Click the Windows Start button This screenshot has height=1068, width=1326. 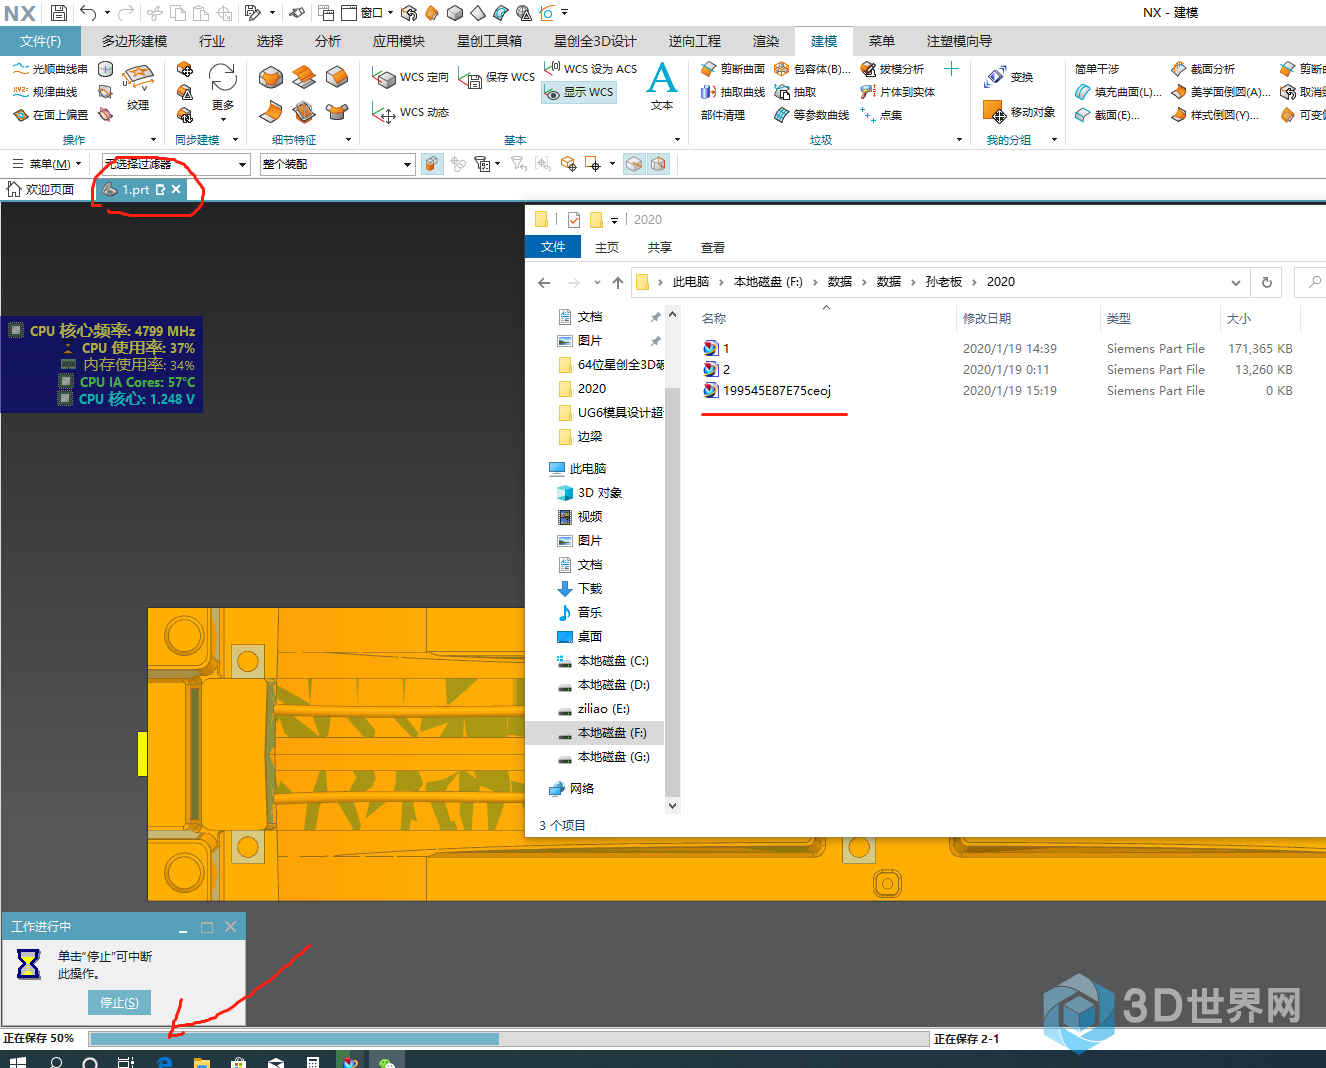coord(18,1061)
